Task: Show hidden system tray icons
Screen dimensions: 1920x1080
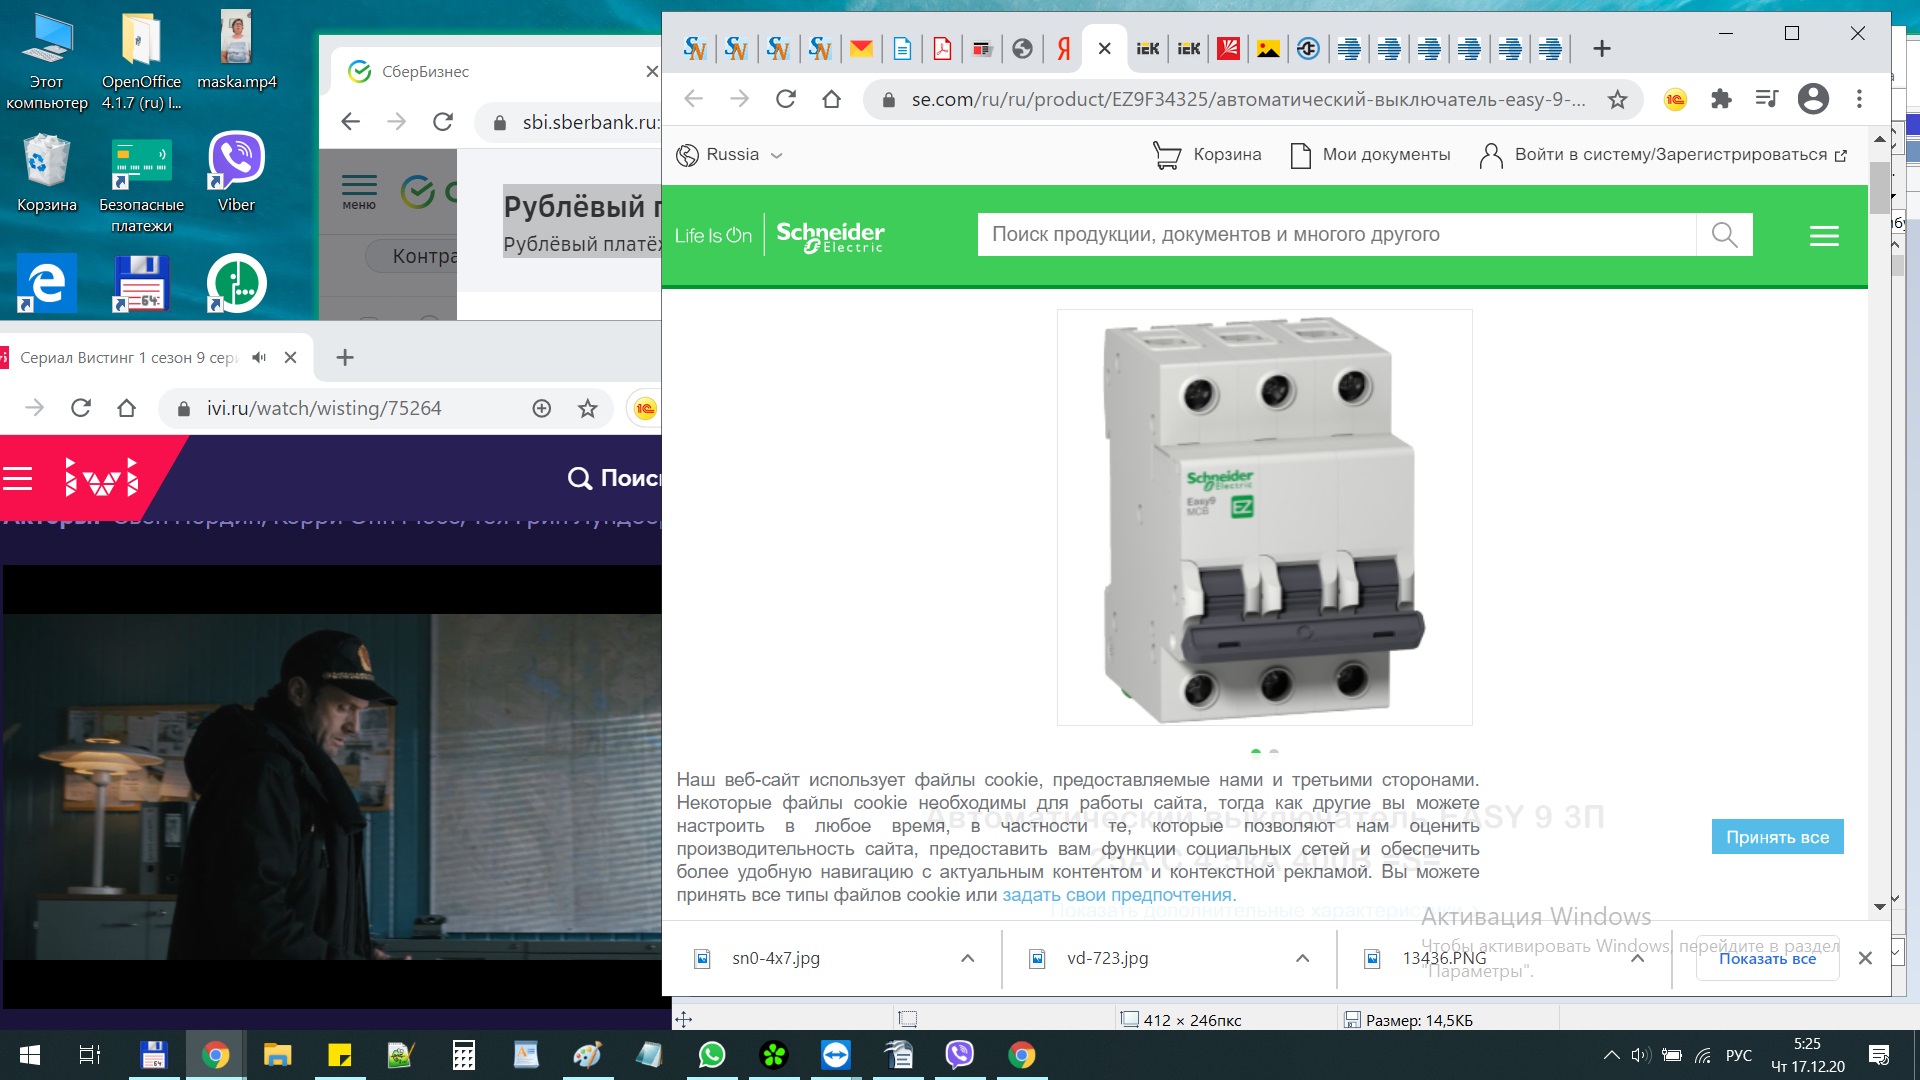Action: [1611, 1055]
